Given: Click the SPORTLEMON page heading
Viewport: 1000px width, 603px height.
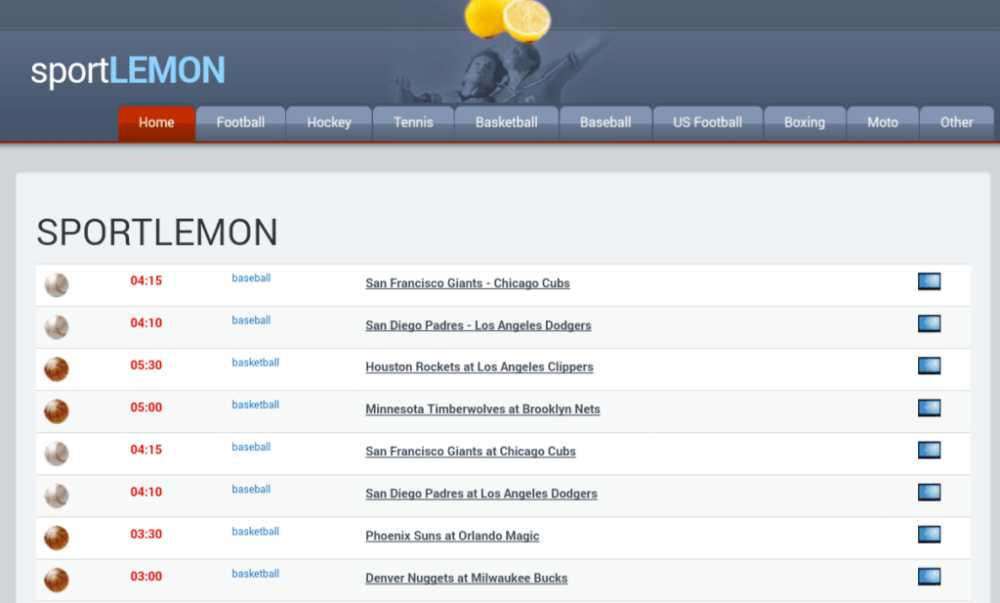Looking at the screenshot, I should click(157, 232).
